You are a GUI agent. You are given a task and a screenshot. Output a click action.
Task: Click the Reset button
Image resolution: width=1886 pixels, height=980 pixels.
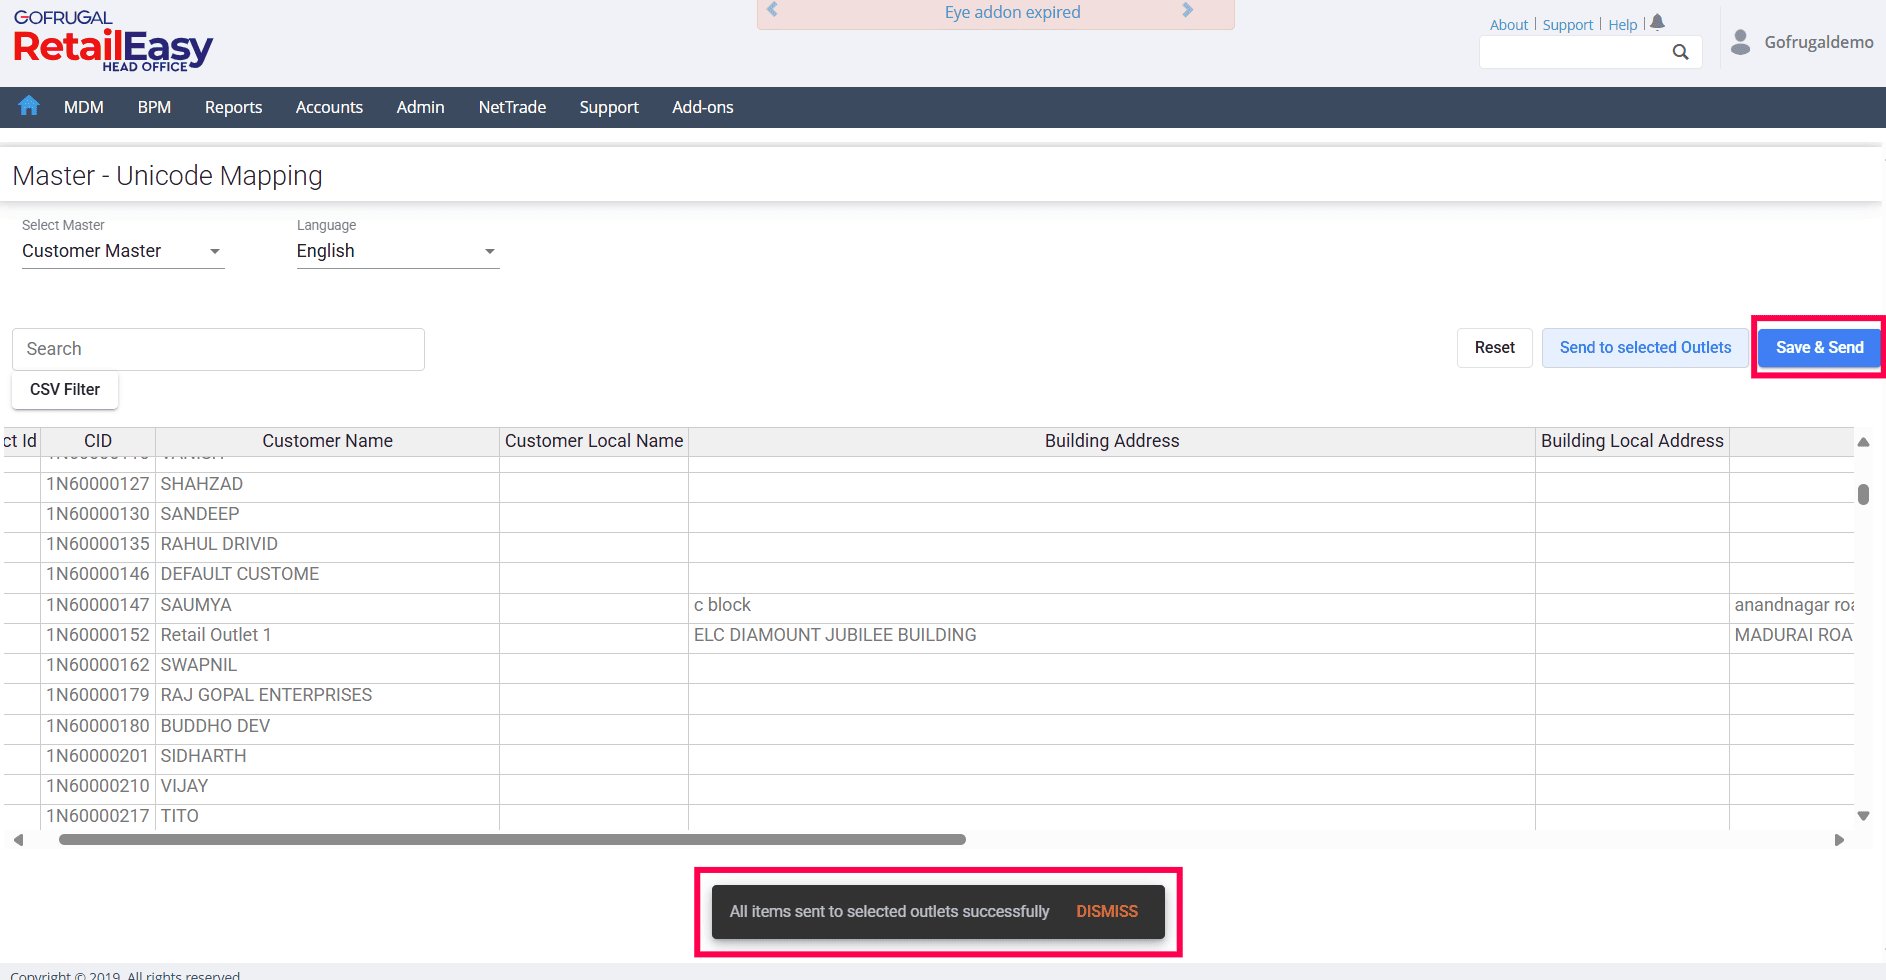click(x=1494, y=348)
